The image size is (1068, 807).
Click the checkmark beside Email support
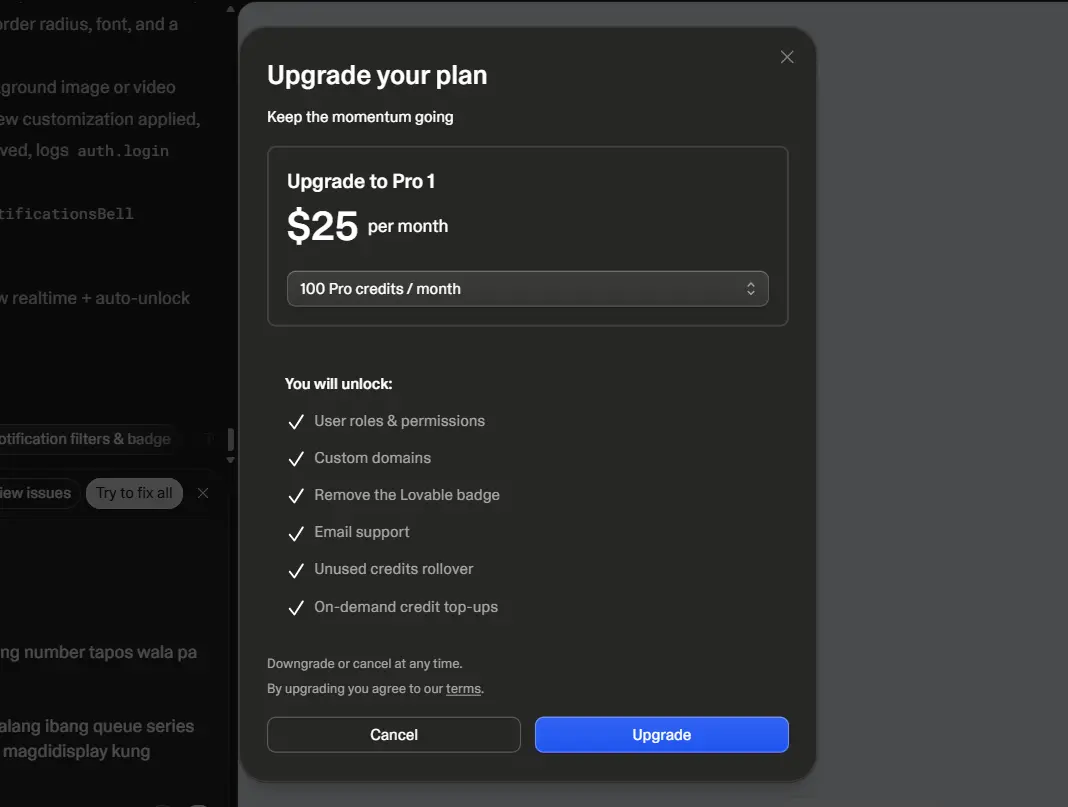coord(296,533)
